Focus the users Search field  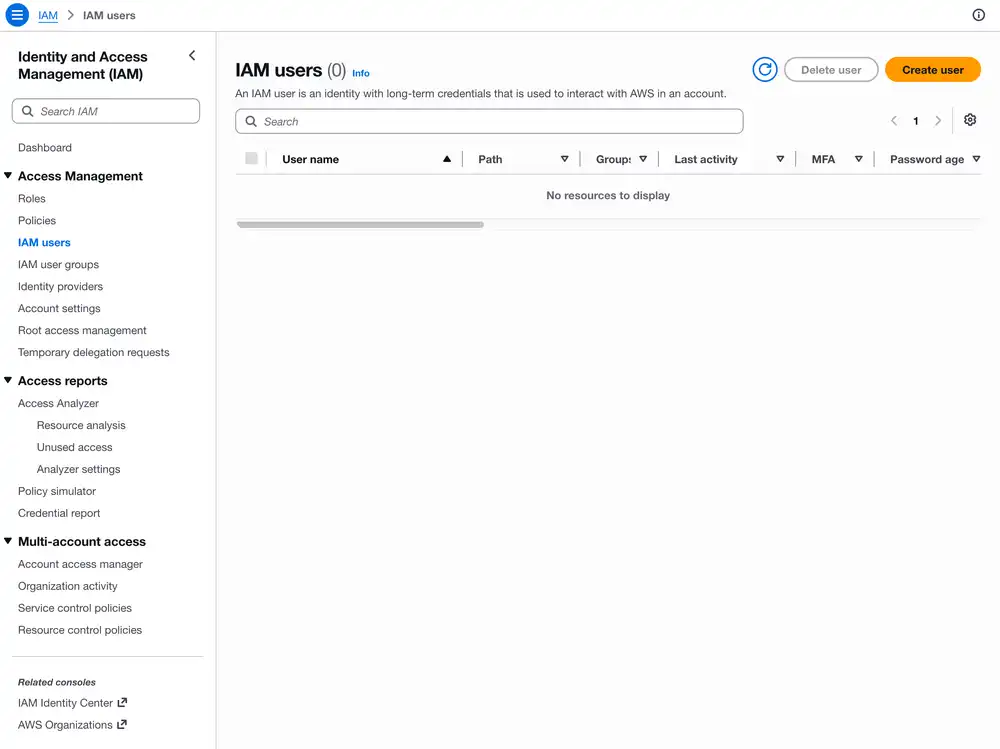(489, 121)
